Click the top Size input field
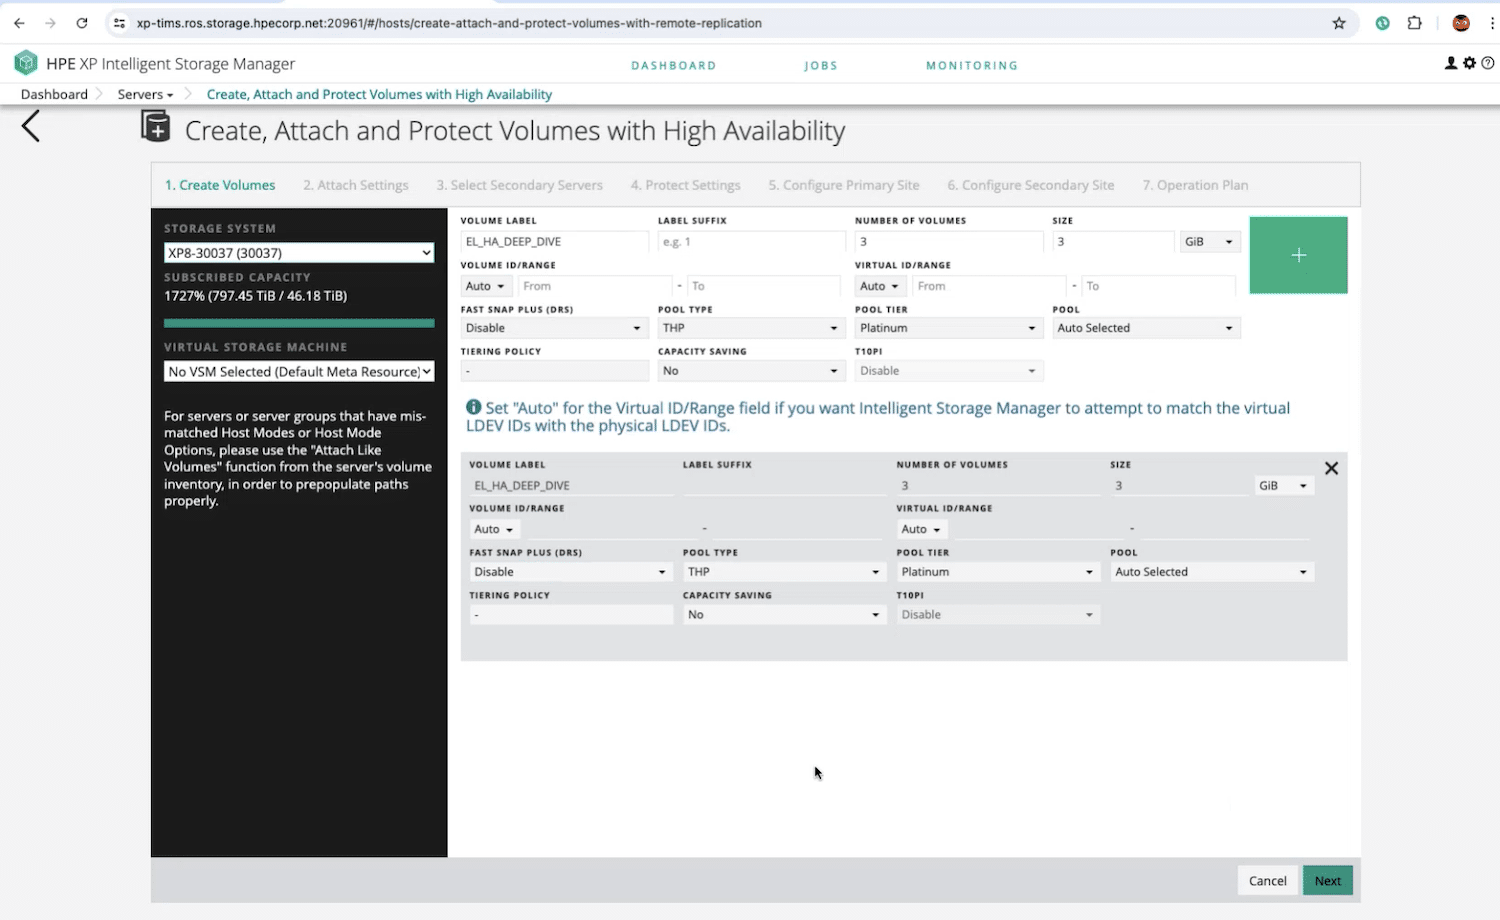The image size is (1500, 920). pyautogui.click(x=1113, y=241)
